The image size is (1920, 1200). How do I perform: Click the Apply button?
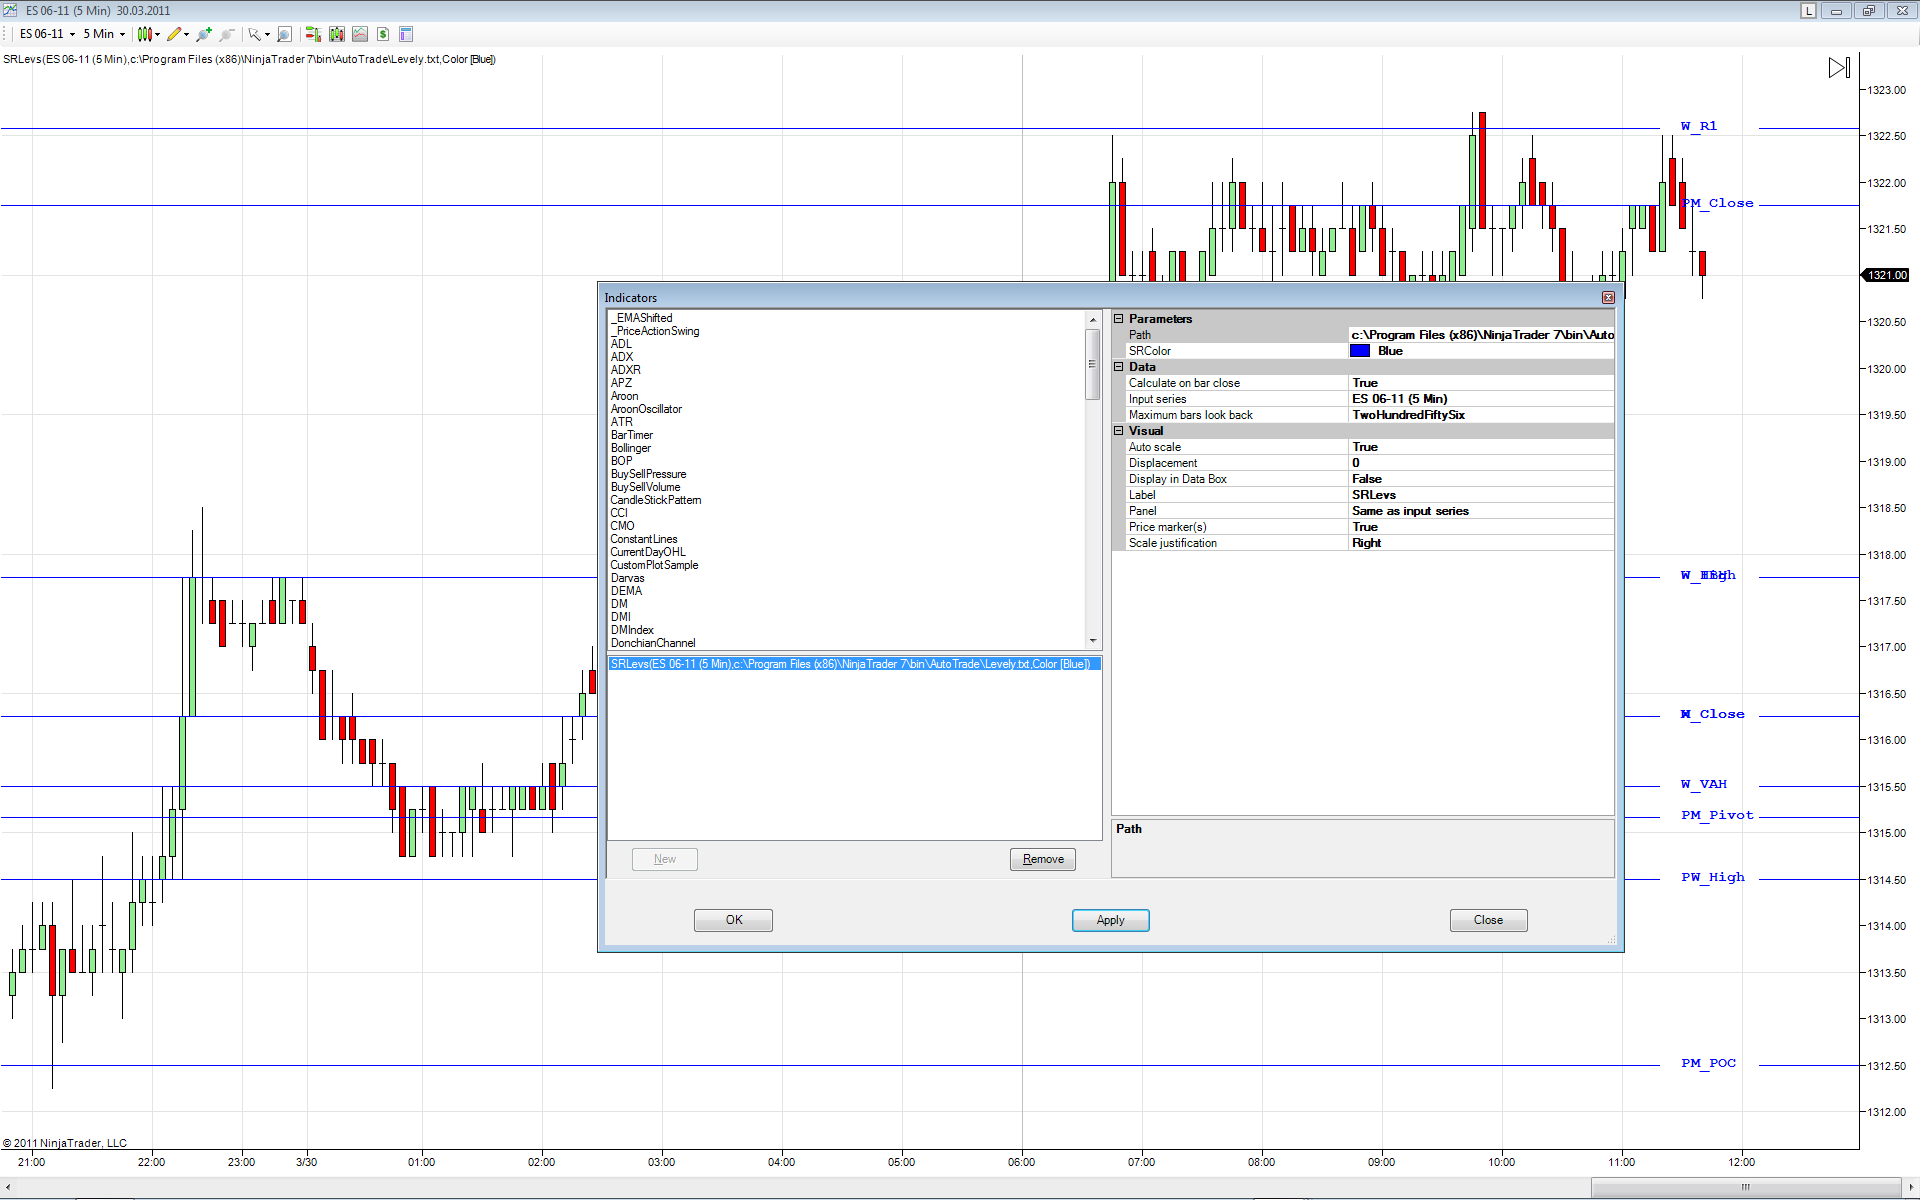click(1110, 920)
